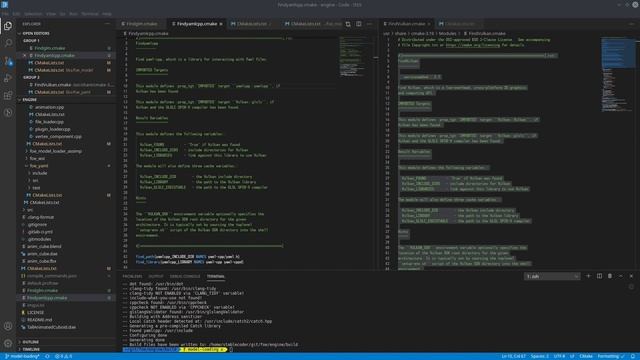This screenshot has height=360, width=640.
Task: Open the Extensions view
Action: pos(8,95)
